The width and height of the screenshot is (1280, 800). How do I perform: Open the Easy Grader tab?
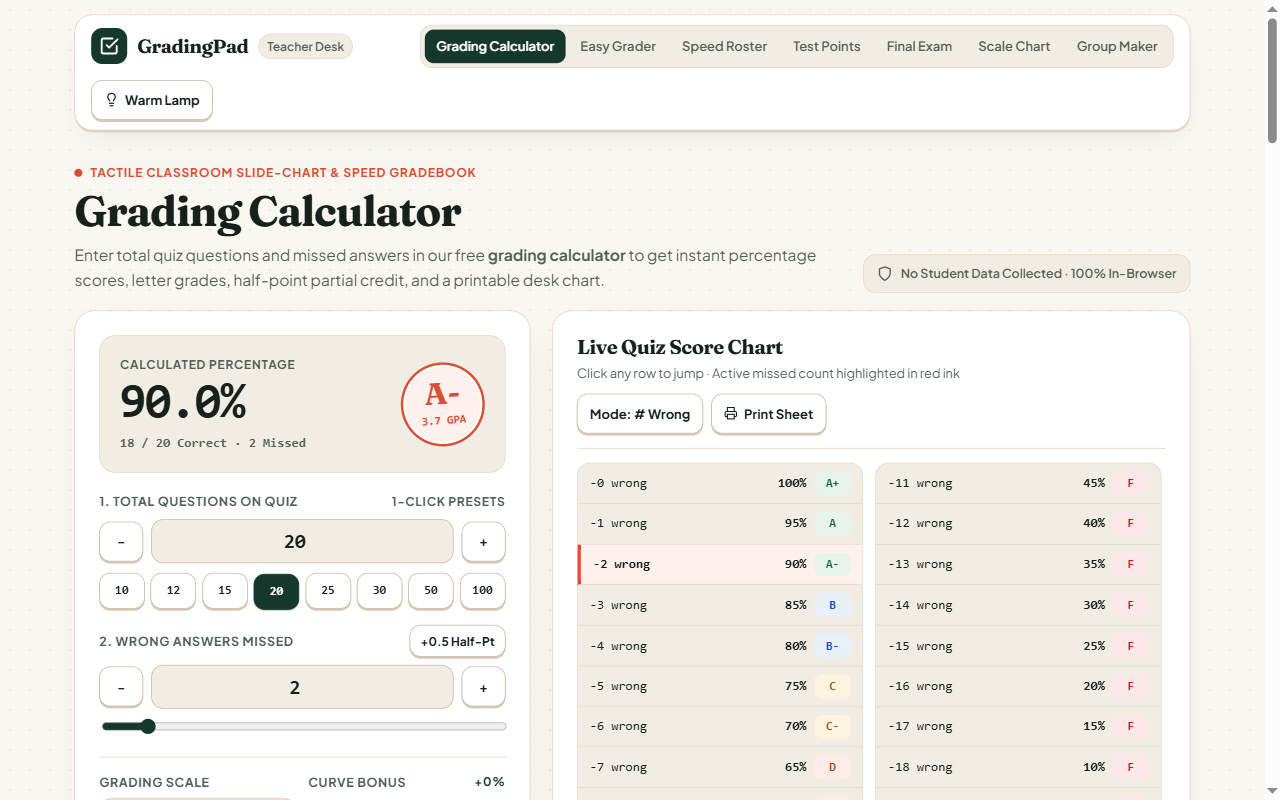point(618,46)
